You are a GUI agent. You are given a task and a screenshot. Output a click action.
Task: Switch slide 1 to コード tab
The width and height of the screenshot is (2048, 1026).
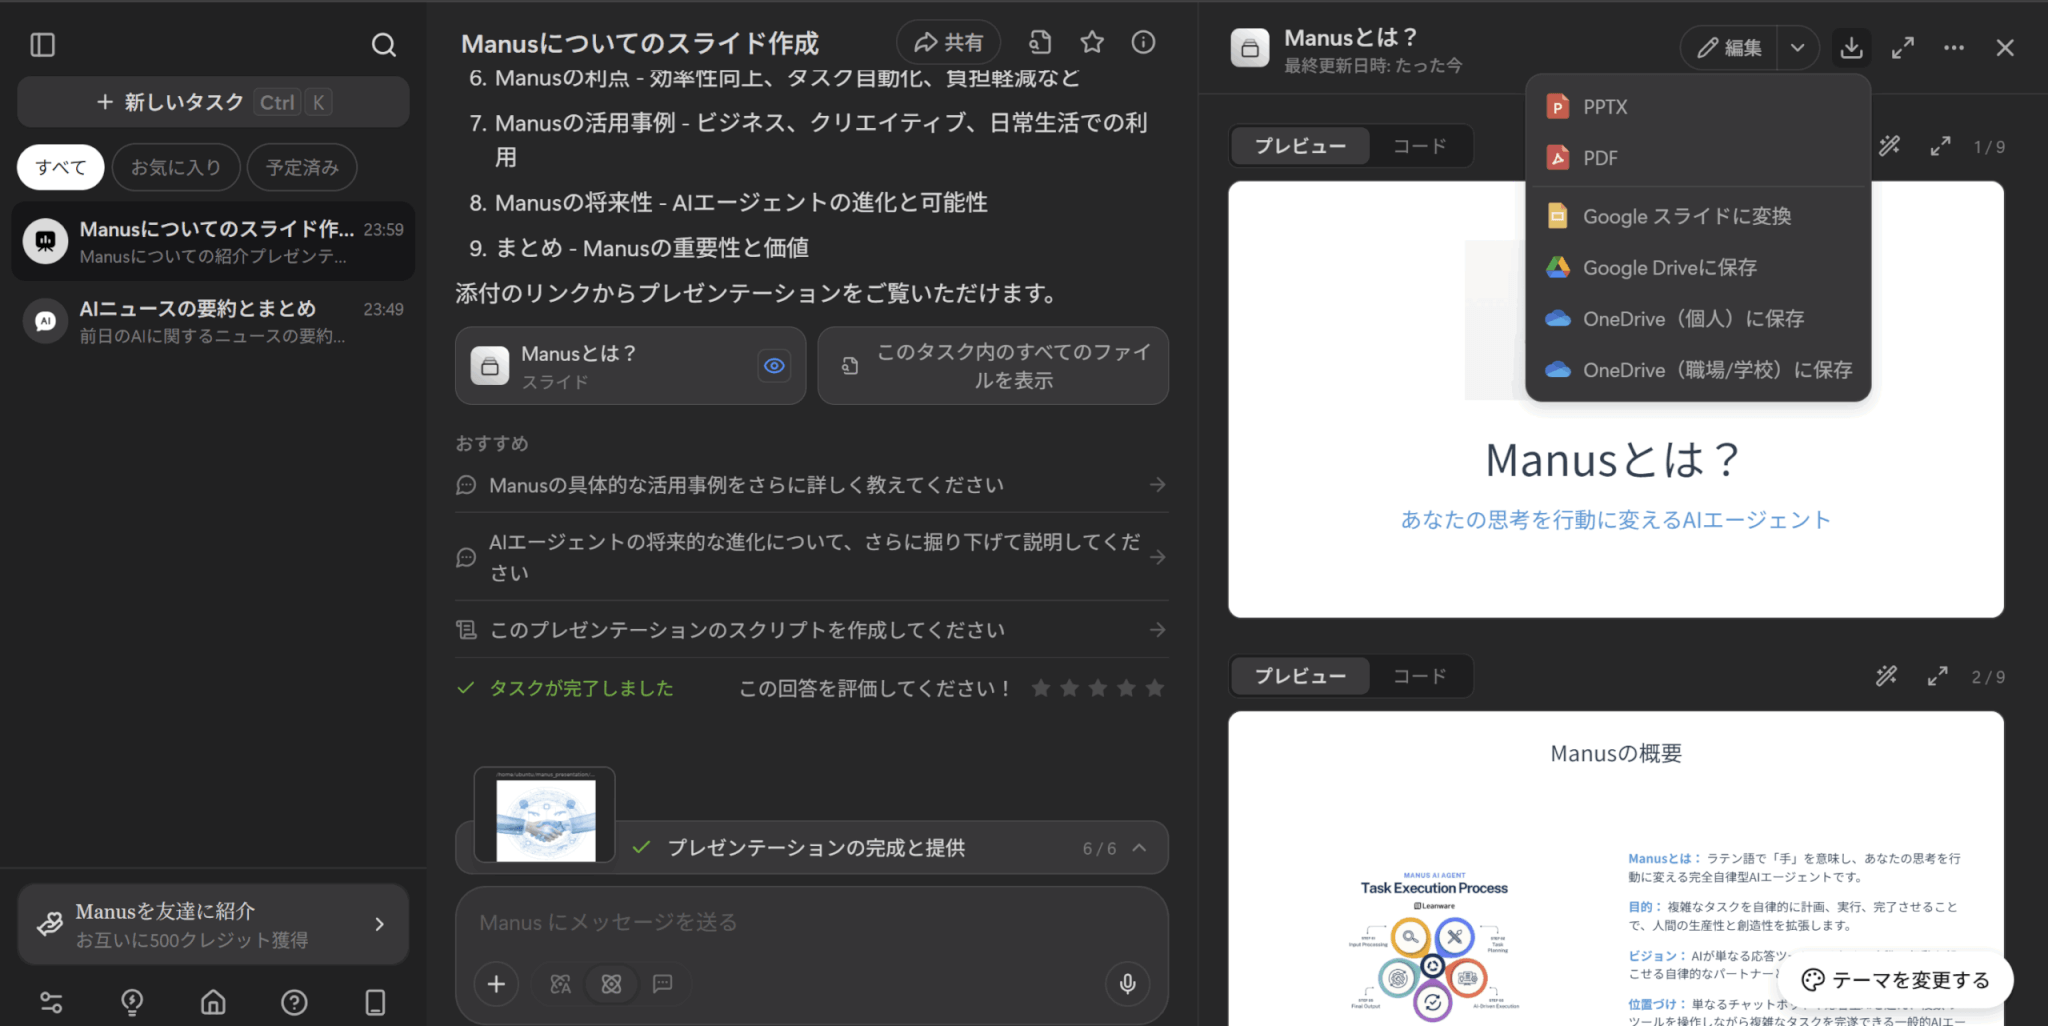point(1420,146)
